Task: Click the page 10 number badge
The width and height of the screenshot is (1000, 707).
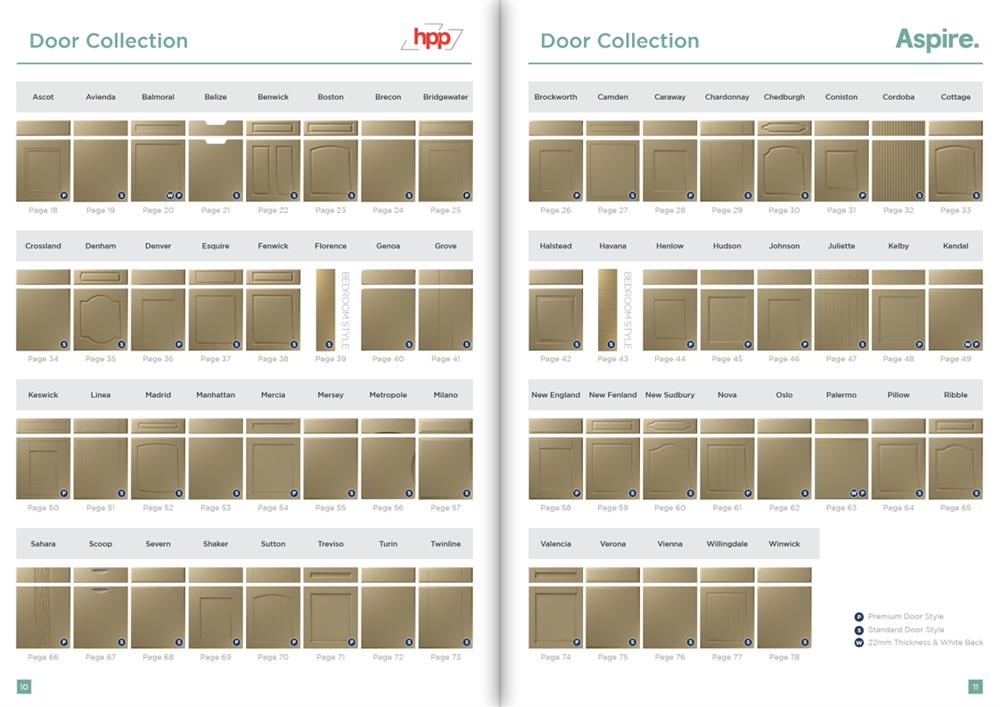Action: (x=24, y=686)
